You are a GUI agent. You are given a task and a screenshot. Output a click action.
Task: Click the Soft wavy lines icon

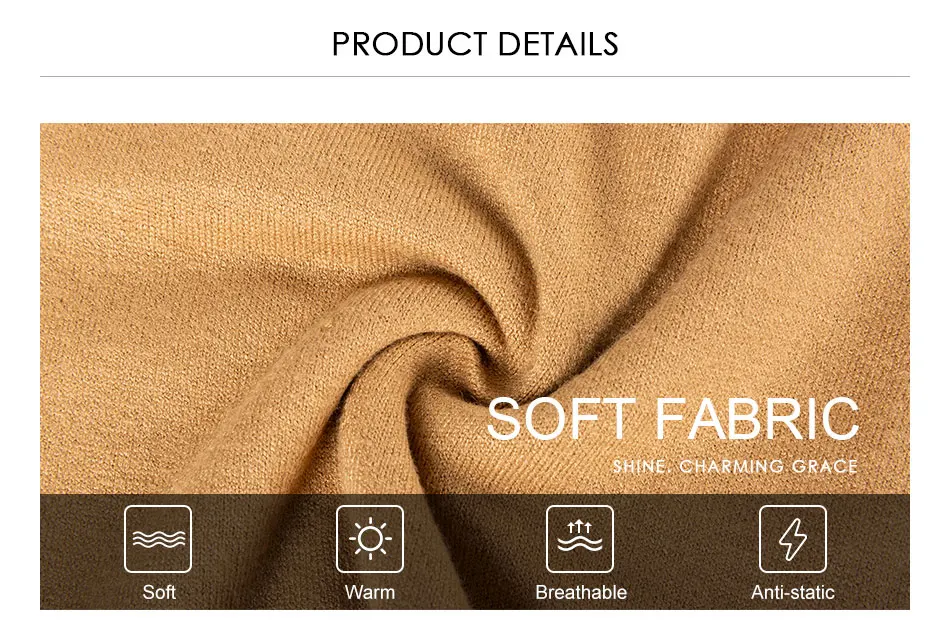158,539
